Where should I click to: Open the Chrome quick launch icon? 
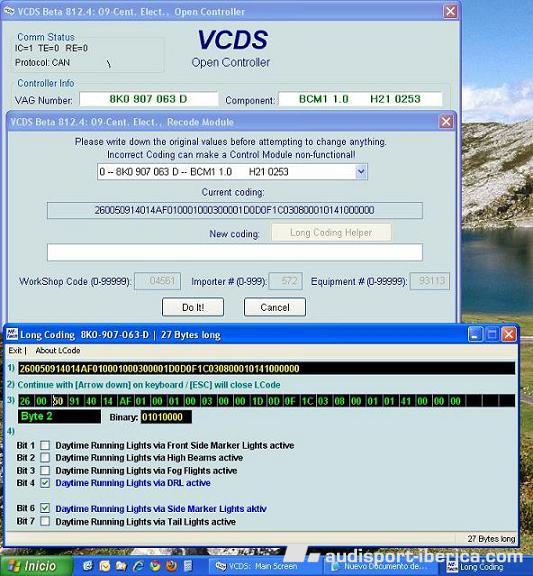[x=155, y=566]
